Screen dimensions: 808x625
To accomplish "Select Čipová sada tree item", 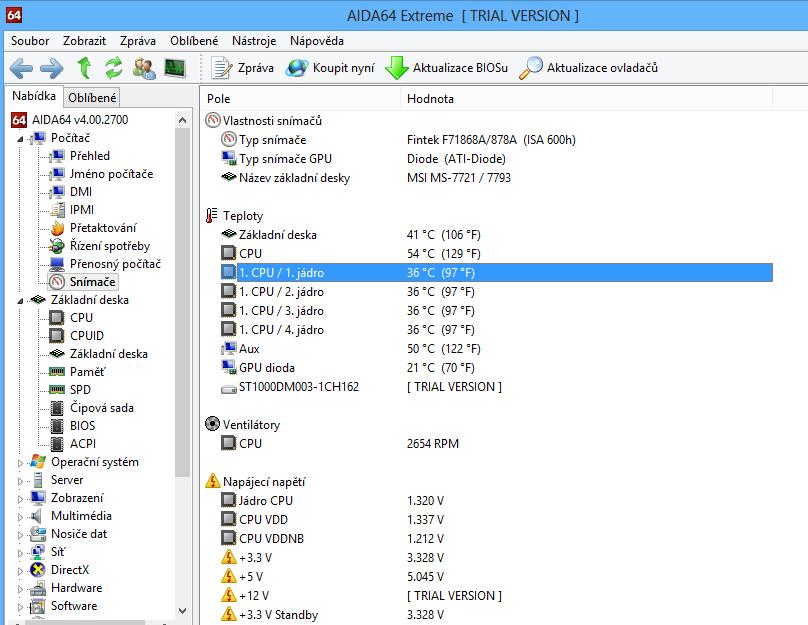I will click(x=92, y=408).
